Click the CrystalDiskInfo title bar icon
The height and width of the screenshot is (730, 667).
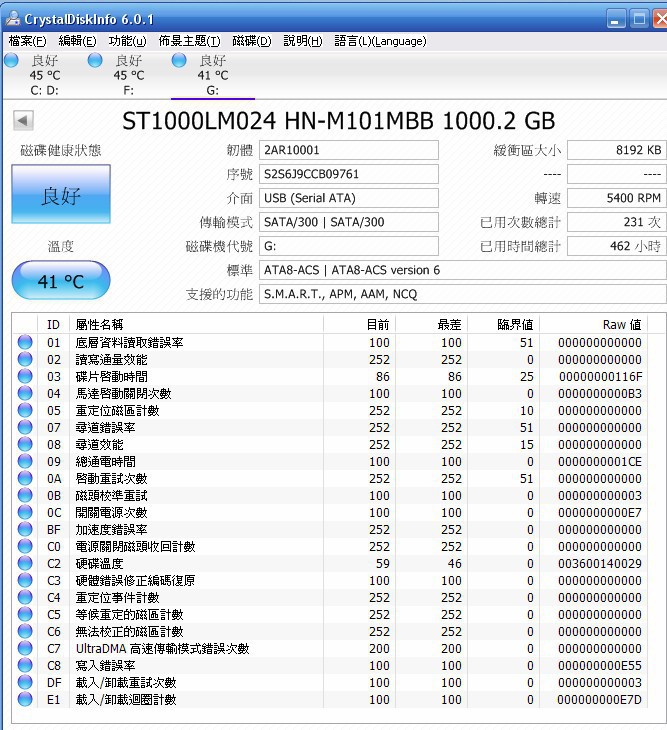[12, 19]
